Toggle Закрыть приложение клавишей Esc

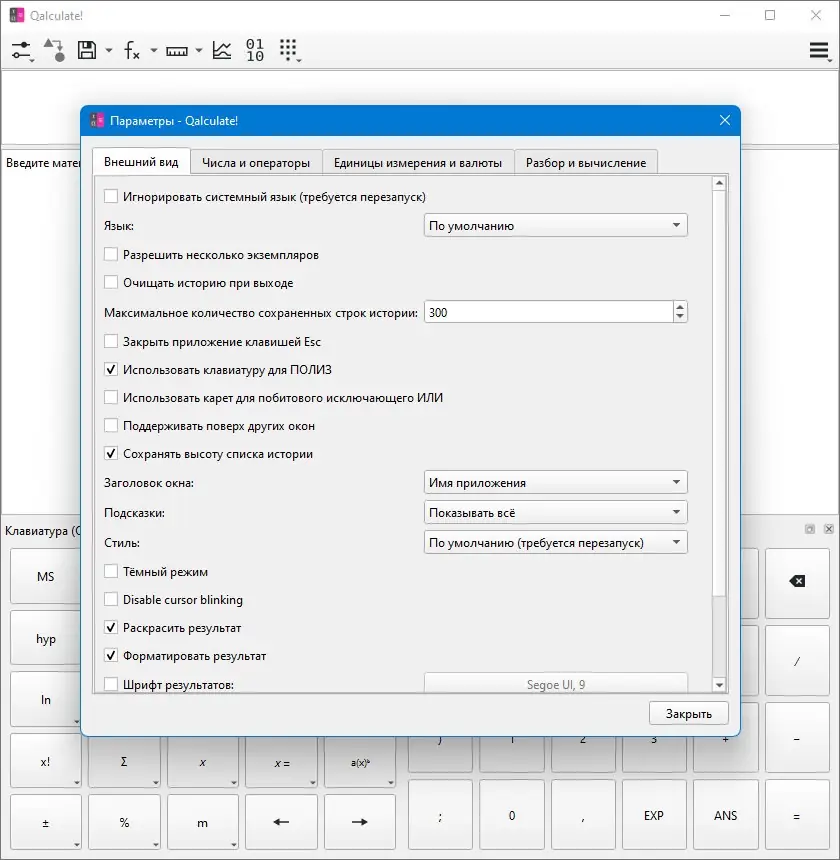pos(111,341)
